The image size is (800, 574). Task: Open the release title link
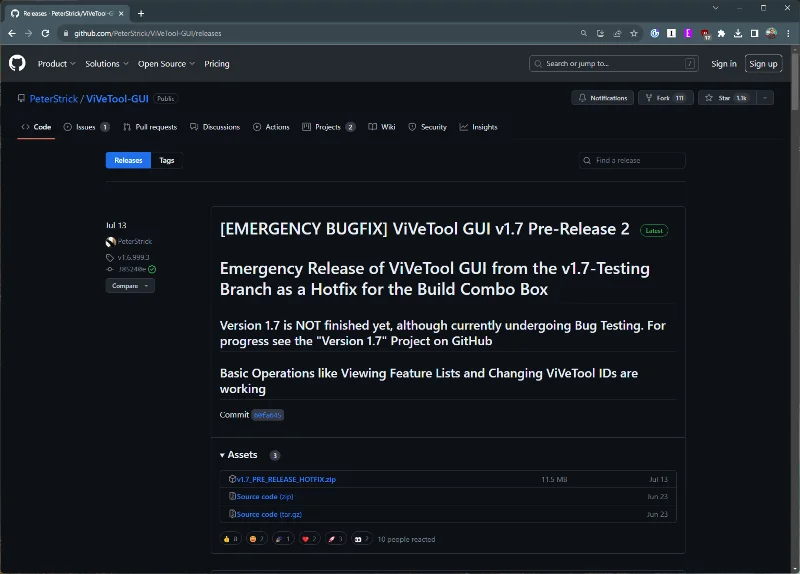click(424, 229)
